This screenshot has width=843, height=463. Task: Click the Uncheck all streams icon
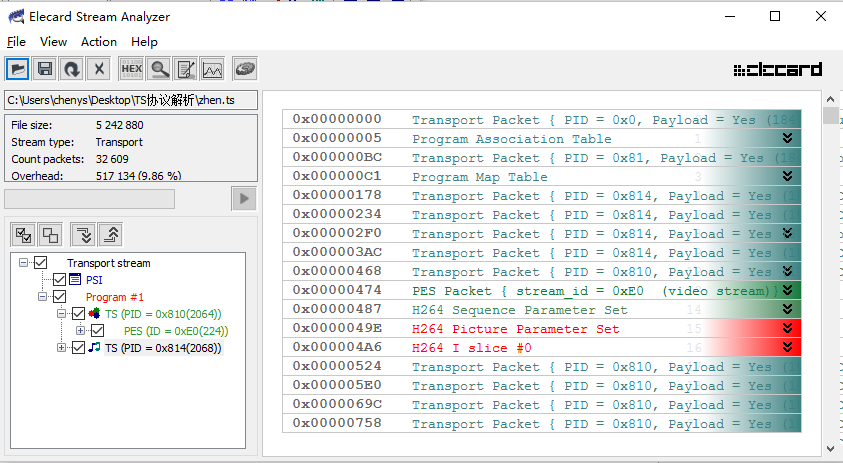coord(51,235)
